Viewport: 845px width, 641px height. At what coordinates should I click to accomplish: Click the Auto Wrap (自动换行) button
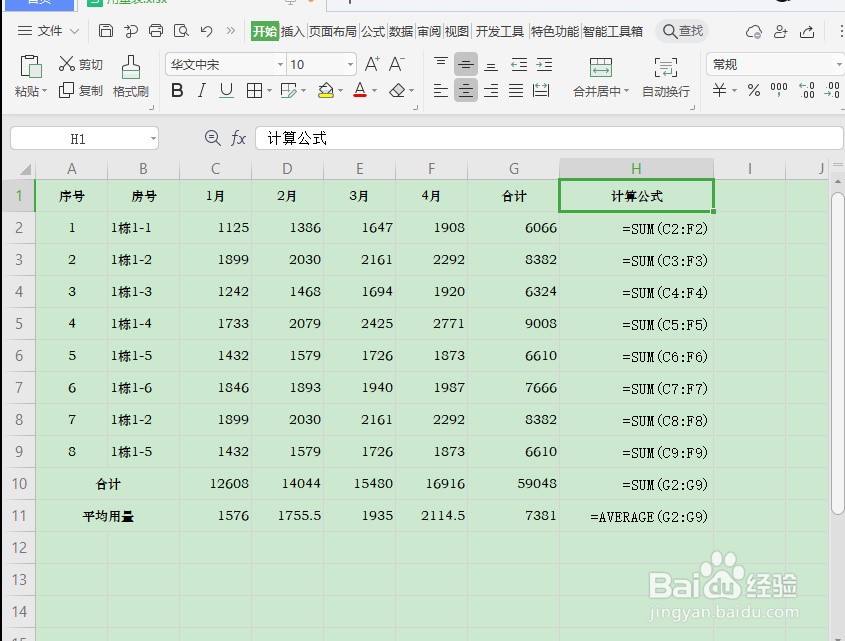[666, 77]
